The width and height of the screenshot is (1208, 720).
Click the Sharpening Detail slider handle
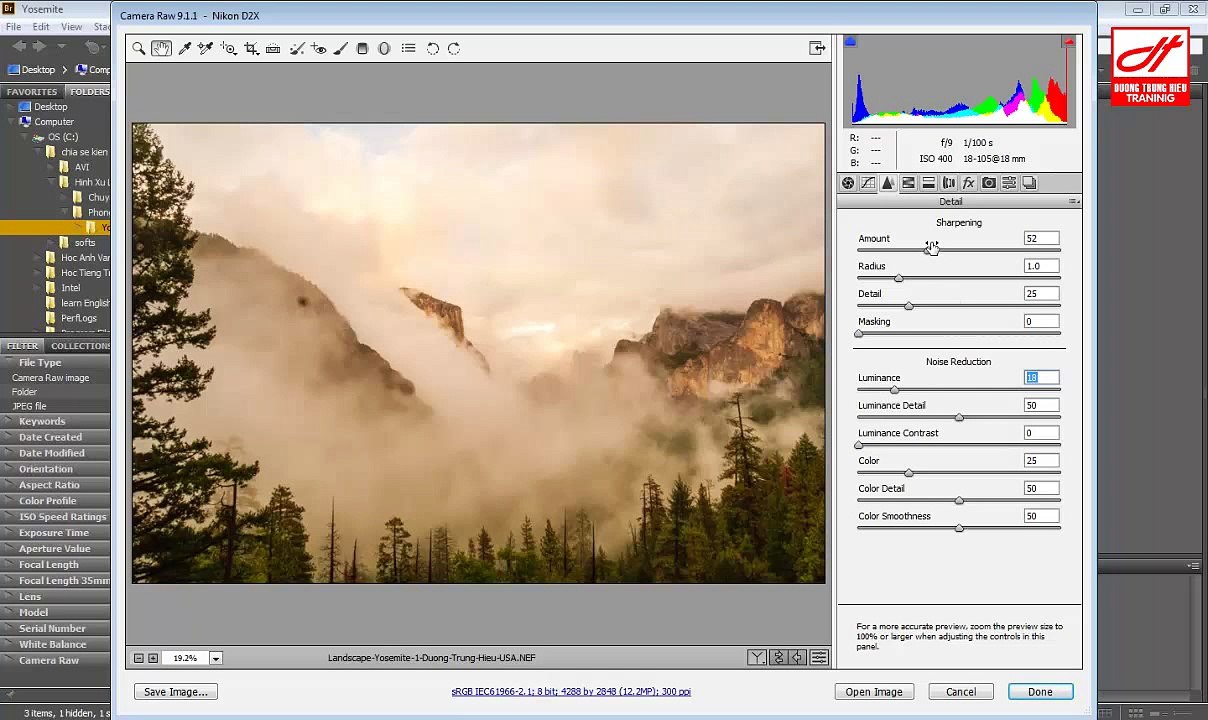(908, 306)
